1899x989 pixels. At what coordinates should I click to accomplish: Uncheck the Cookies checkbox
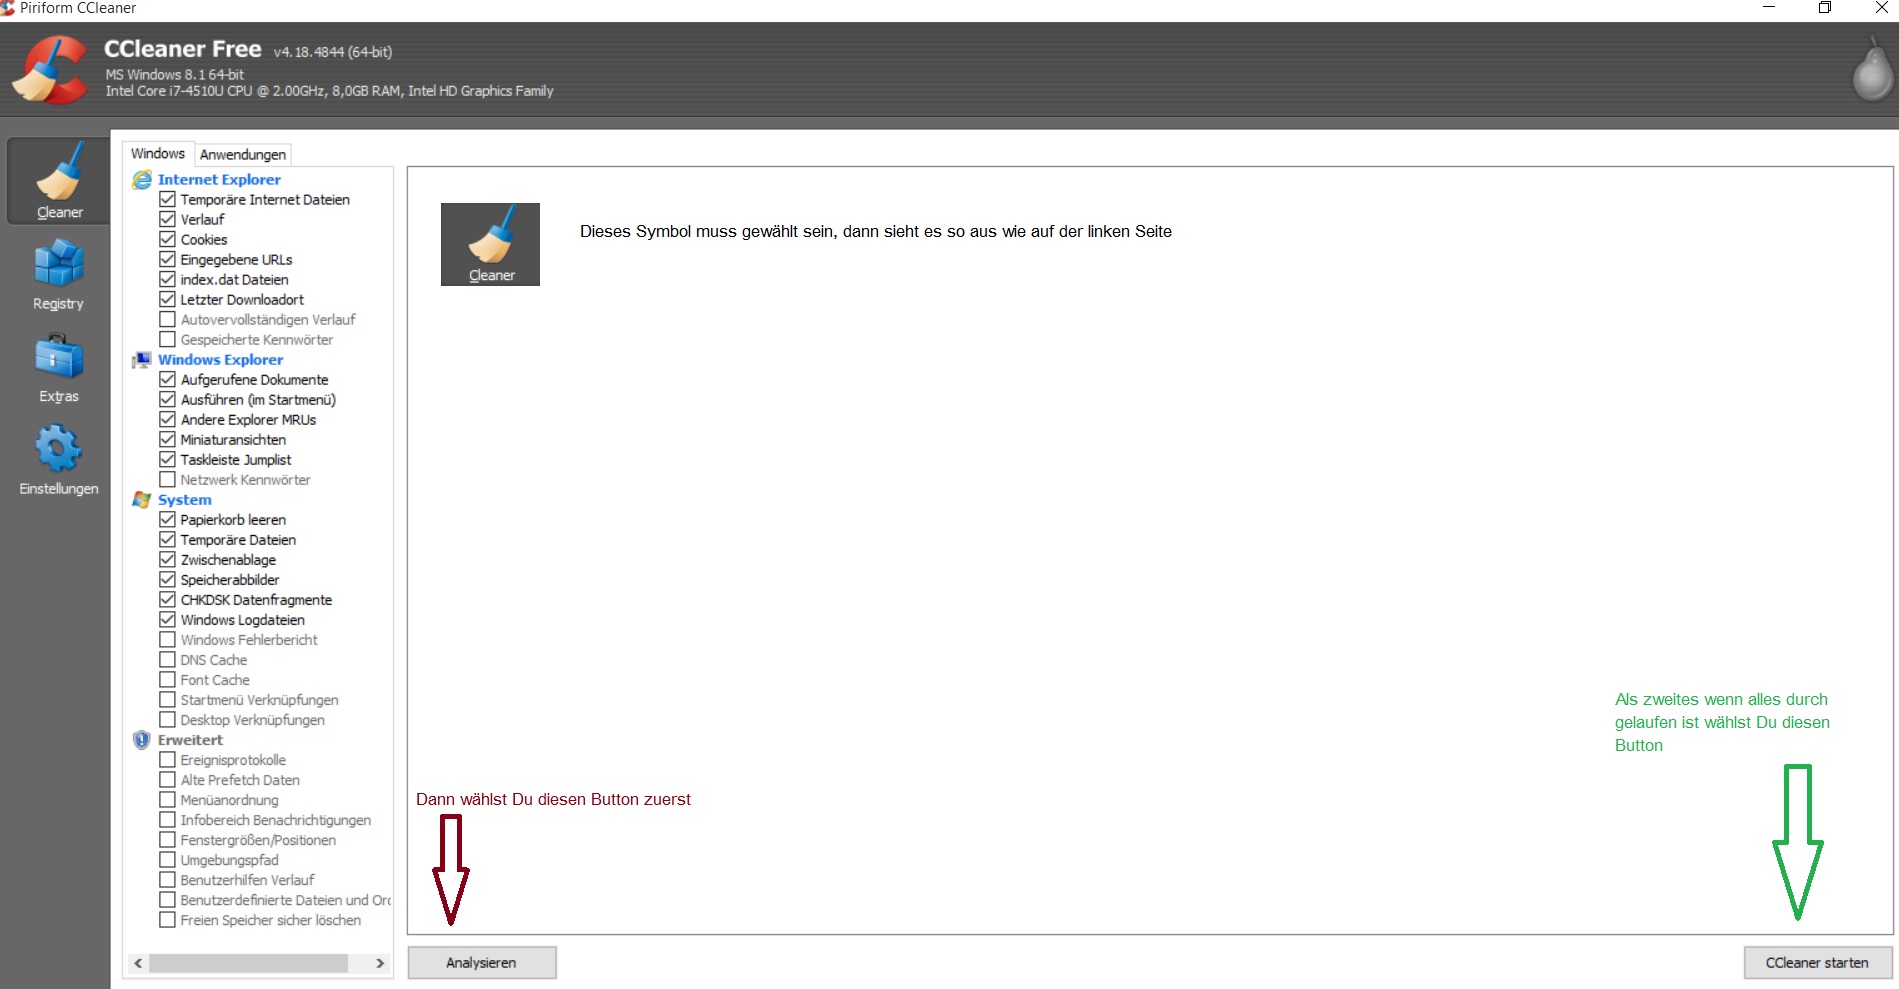168,240
